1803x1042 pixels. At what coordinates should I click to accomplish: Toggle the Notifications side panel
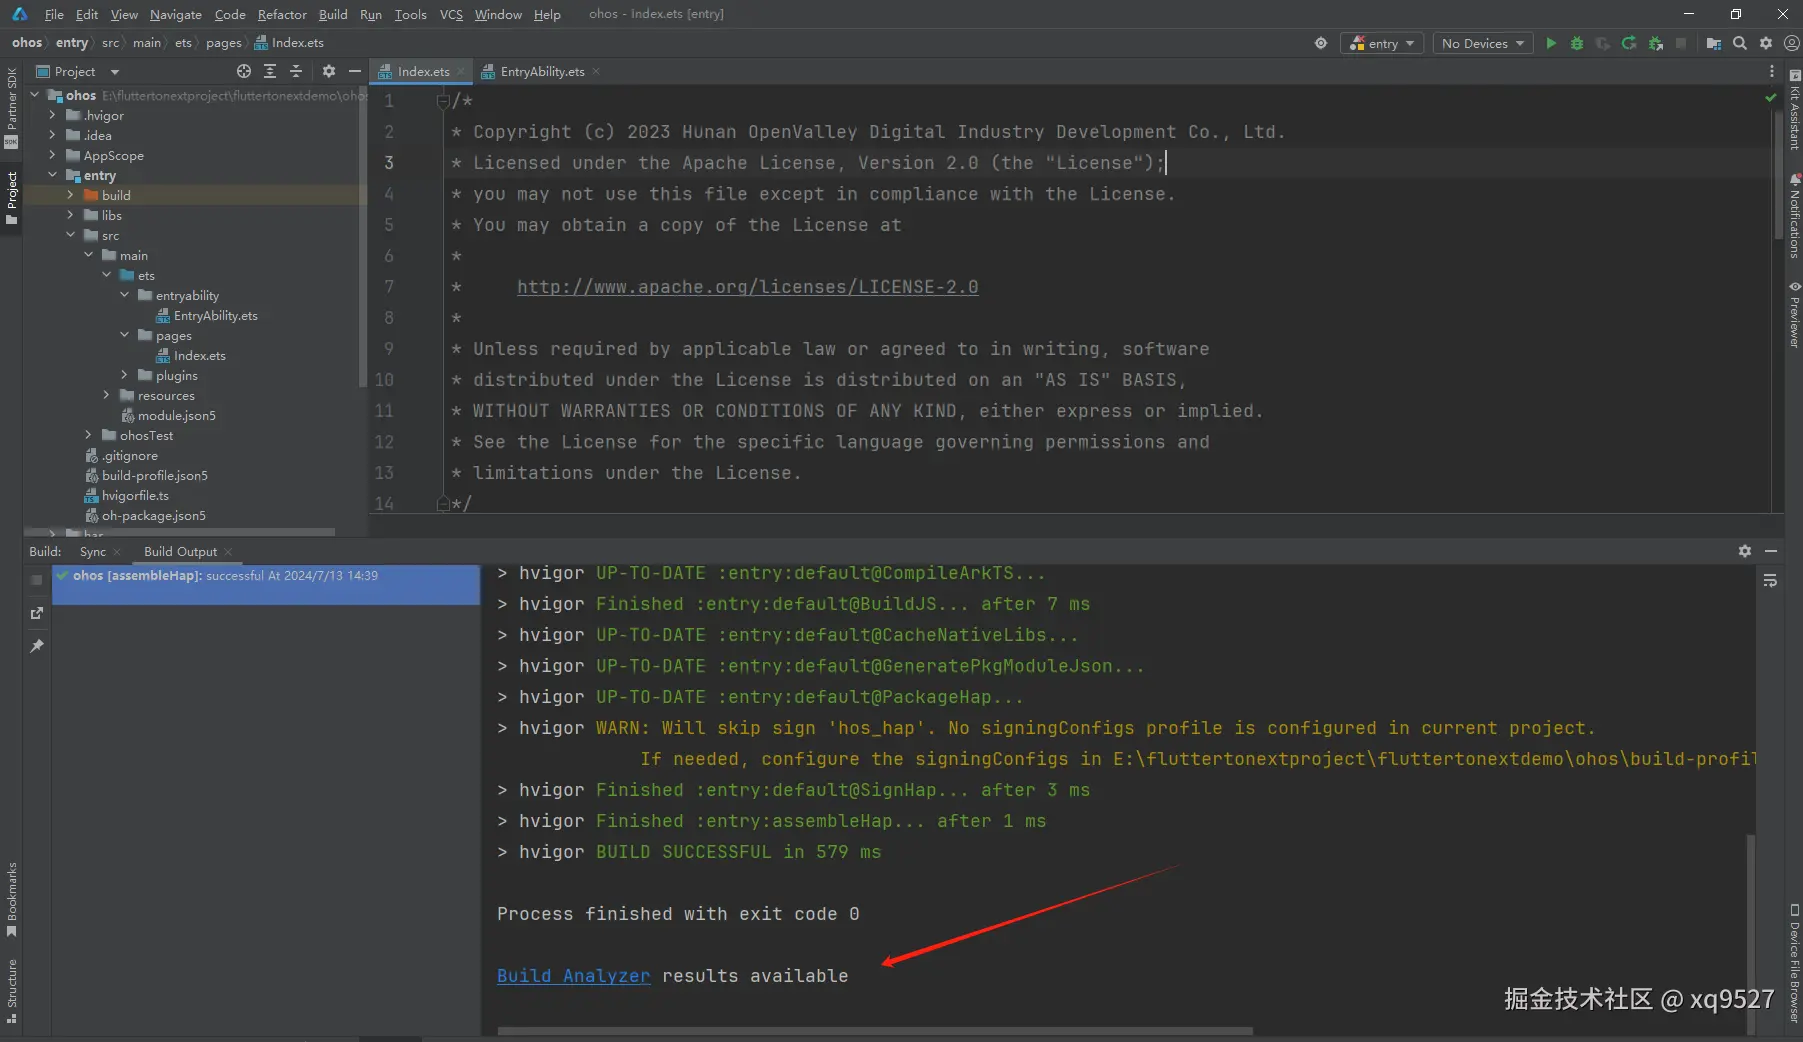point(1794,216)
